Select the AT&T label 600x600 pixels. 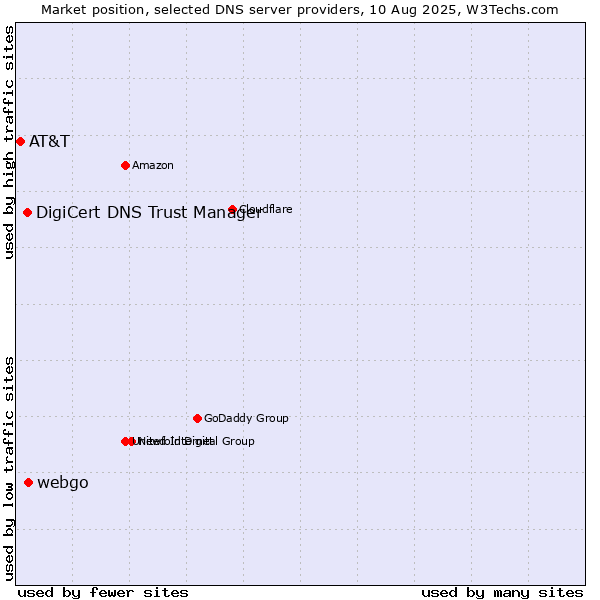coord(49,142)
